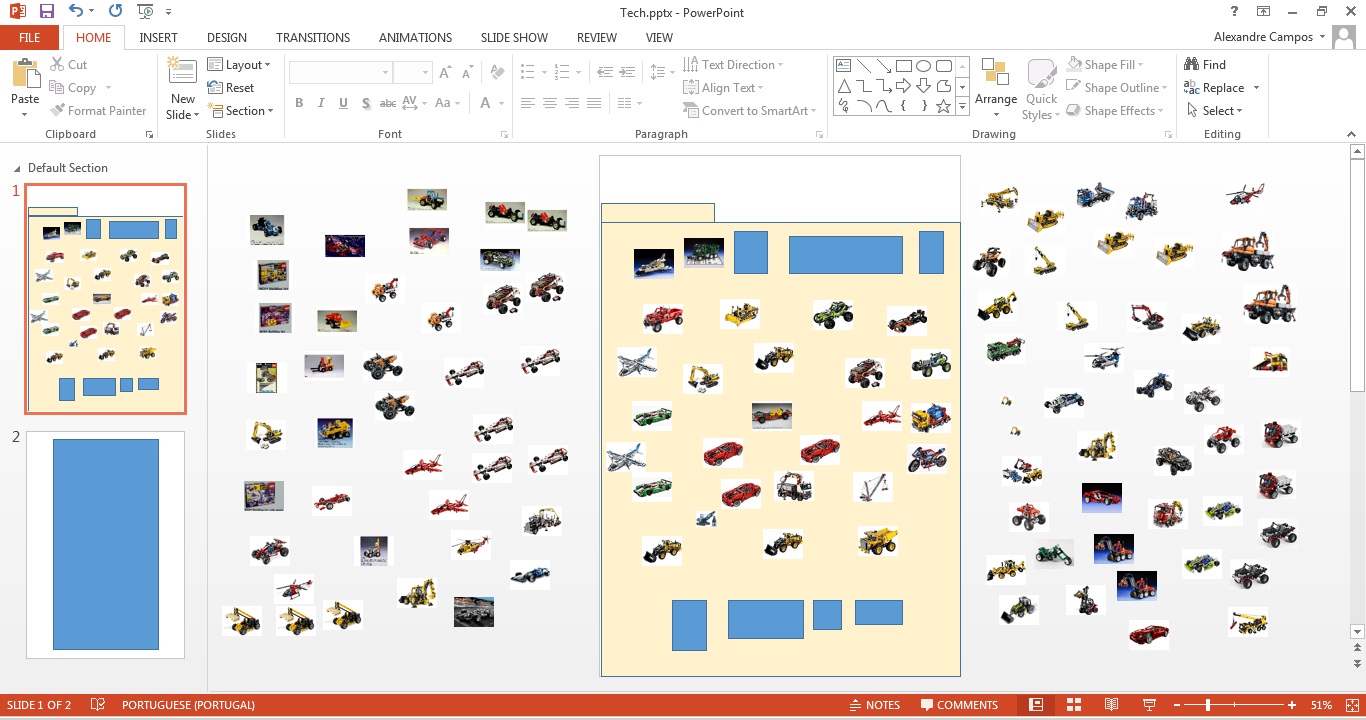Screen dimensions: 1366x720
Task: Expand the shapes gallery More arrow
Action: pos(962,105)
